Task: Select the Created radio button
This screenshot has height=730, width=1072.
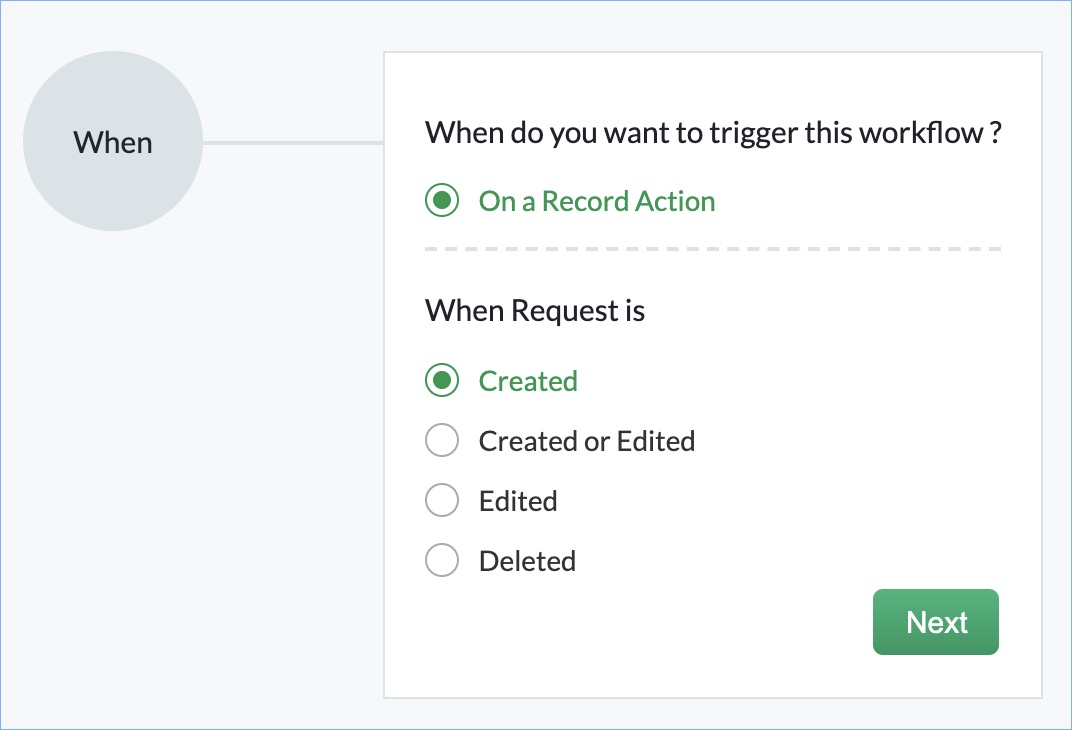Action: (x=442, y=381)
